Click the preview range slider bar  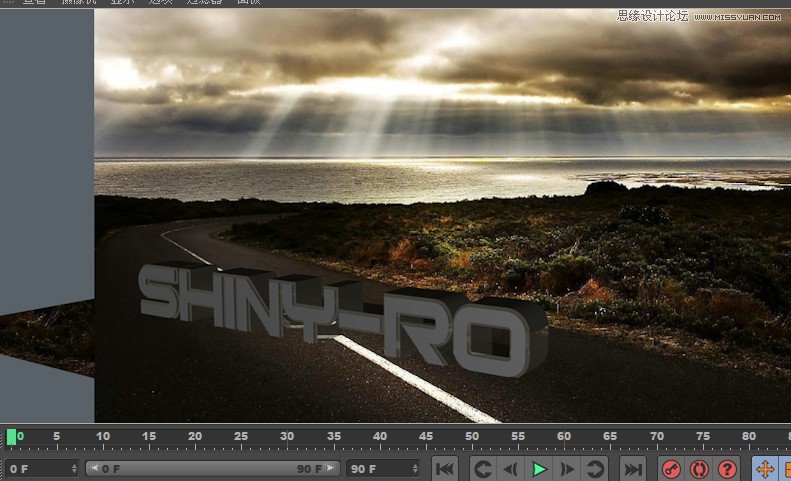coord(212,469)
